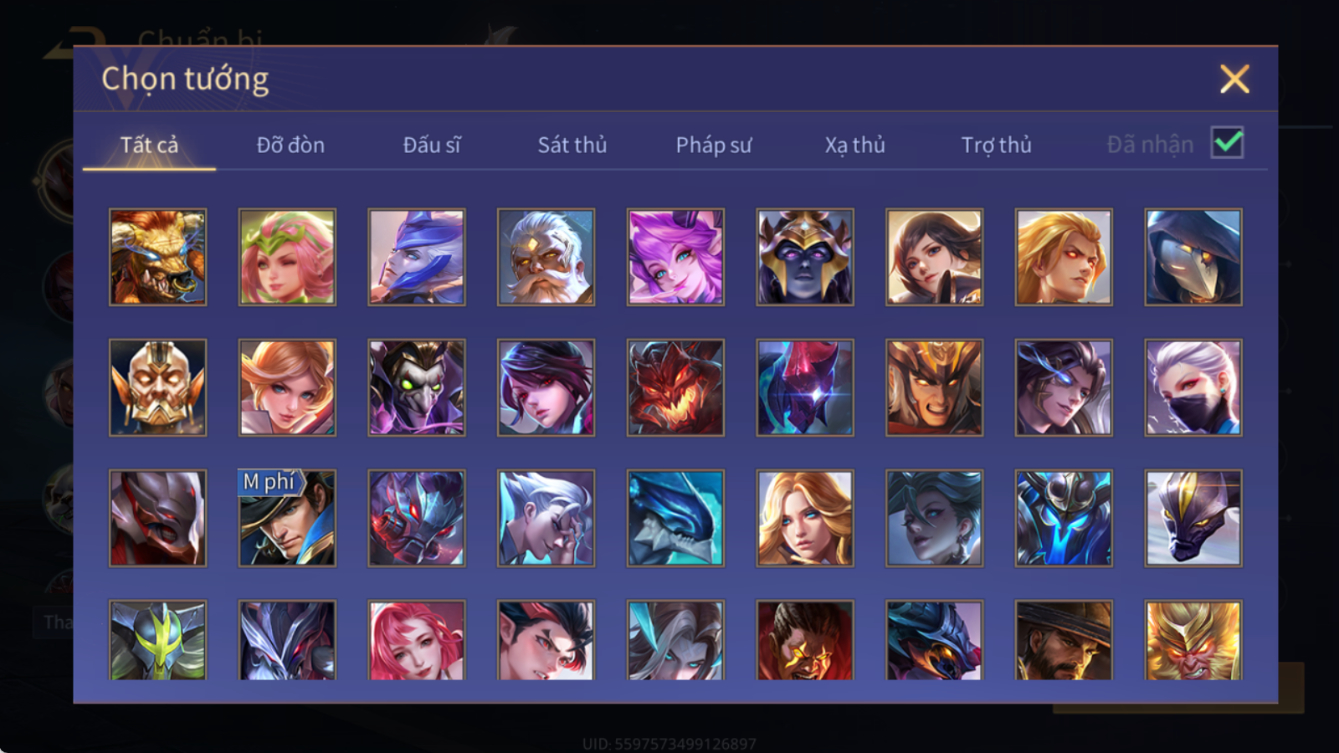Screen dimensions: 1339x753
Task: Open the Sát thủ tab
Action: click(x=572, y=145)
